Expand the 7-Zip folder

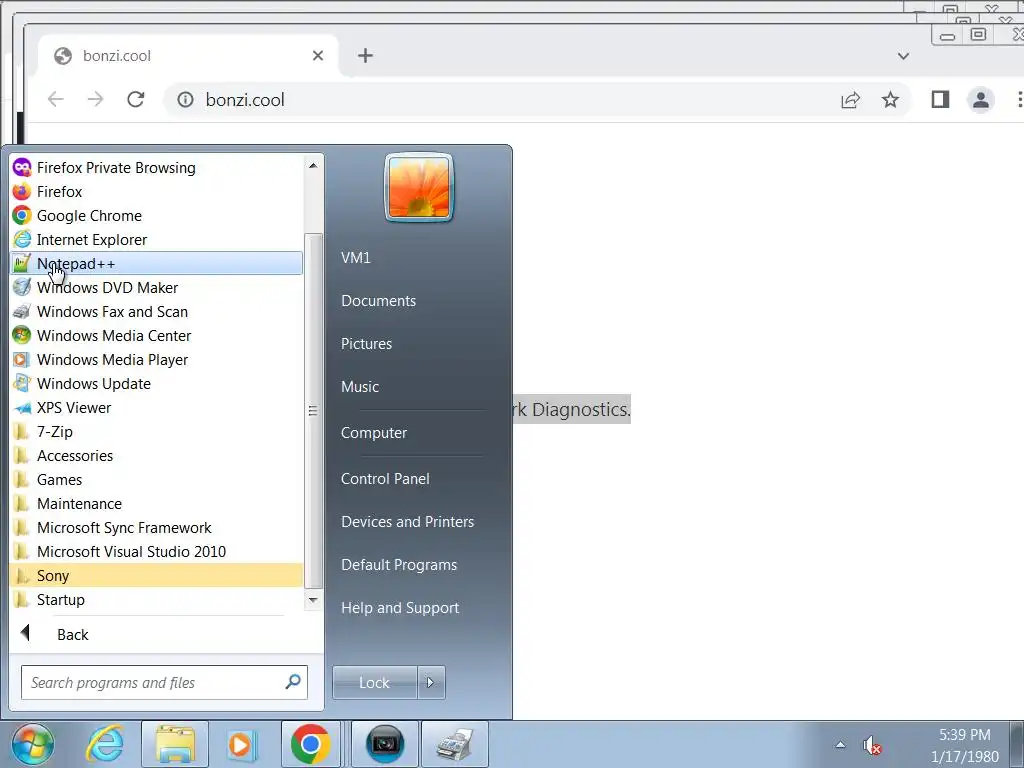point(157,432)
